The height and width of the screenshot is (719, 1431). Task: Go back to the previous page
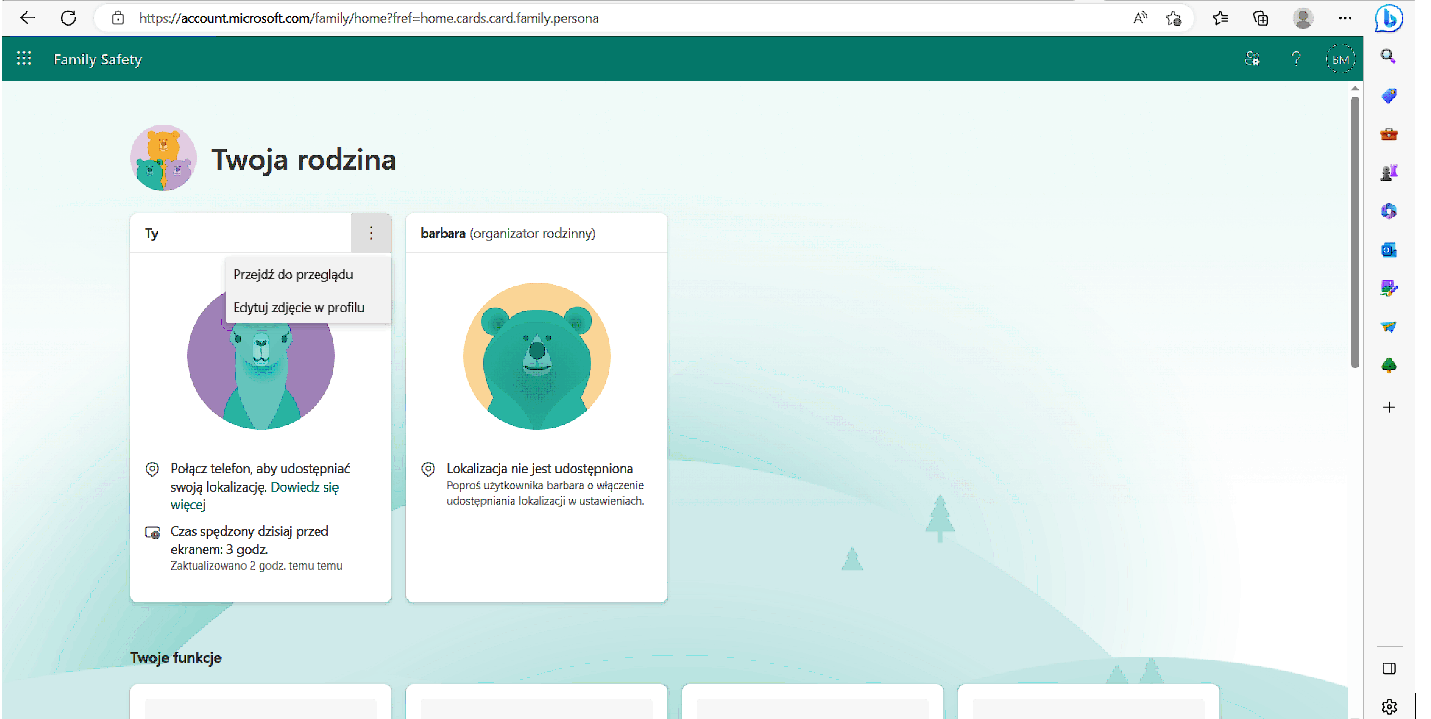28,18
